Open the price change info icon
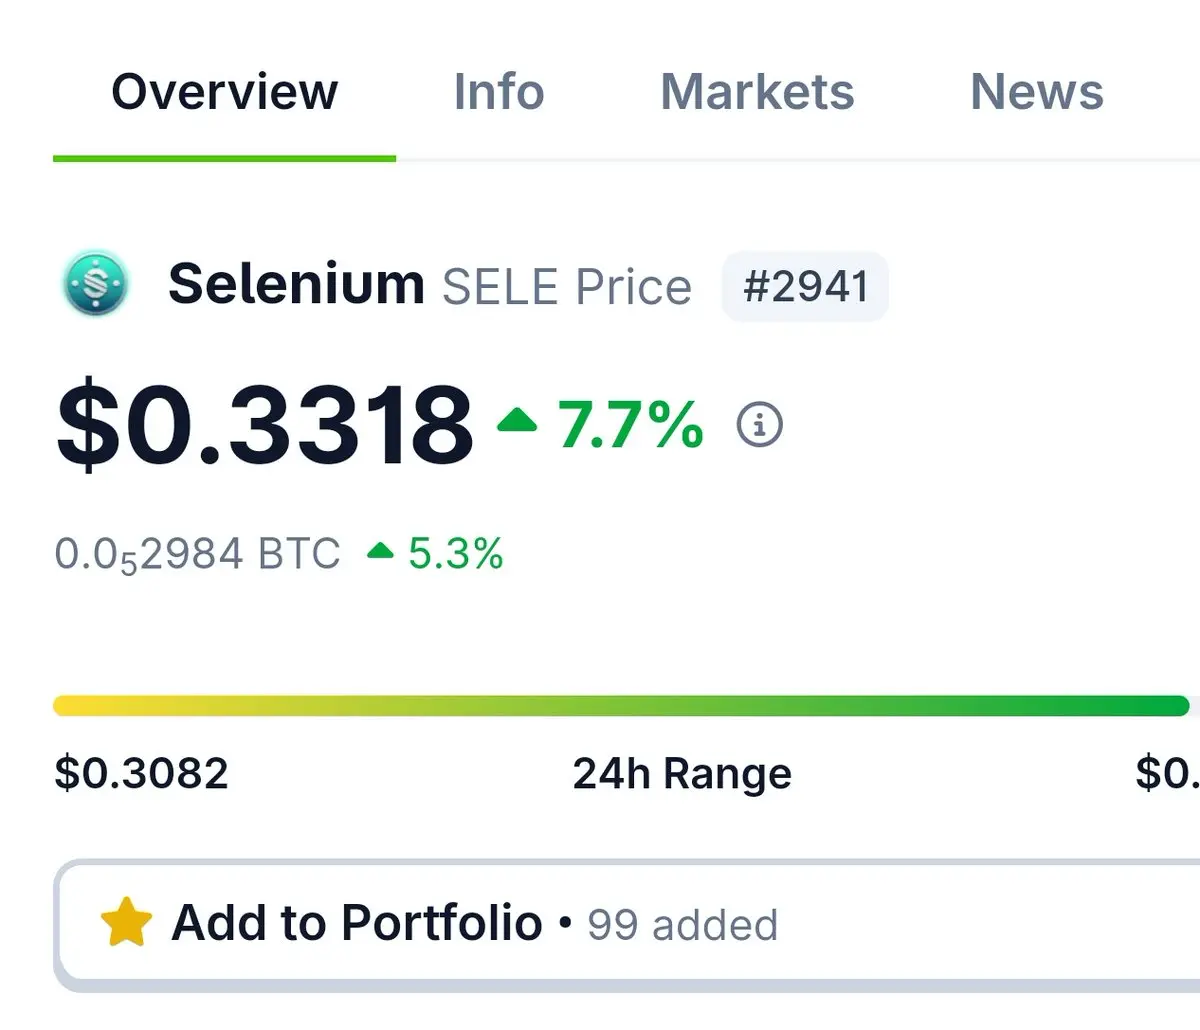Screen dimensions: 1200x1030 coord(760,425)
